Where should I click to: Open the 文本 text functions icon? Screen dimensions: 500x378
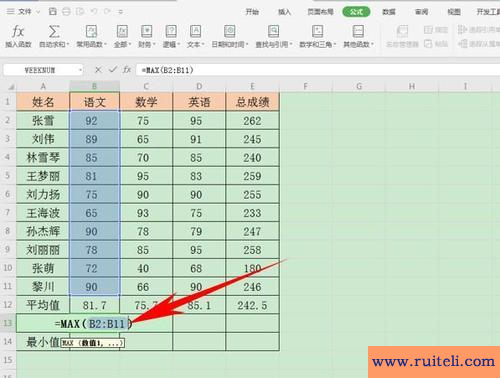point(195,32)
